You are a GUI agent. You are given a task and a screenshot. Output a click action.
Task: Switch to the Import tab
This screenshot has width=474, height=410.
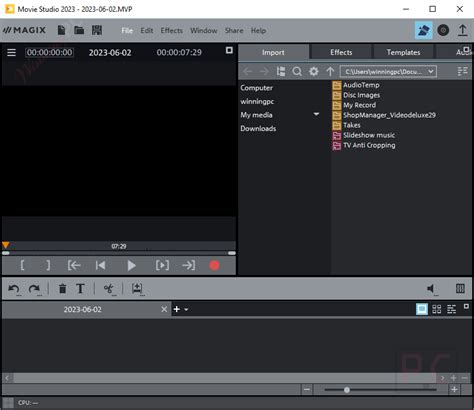pos(273,52)
